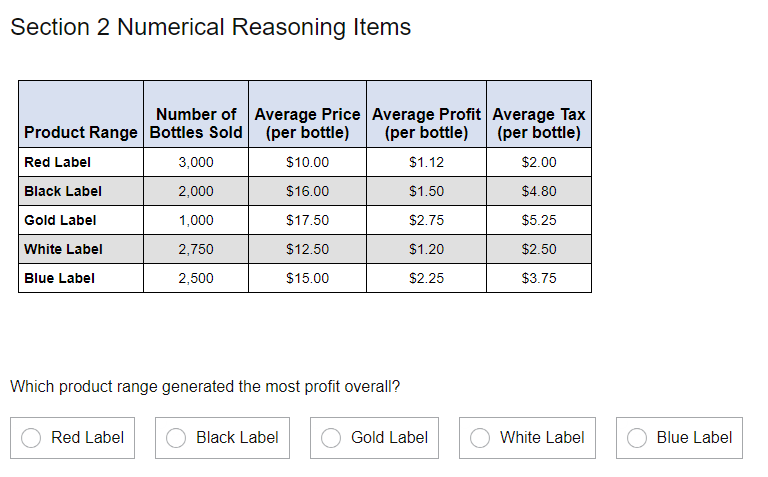The width and height of the screenshot is (768, 477).
Task: Click the $2.75 average profit cell
Action: (x=427, y=220)
